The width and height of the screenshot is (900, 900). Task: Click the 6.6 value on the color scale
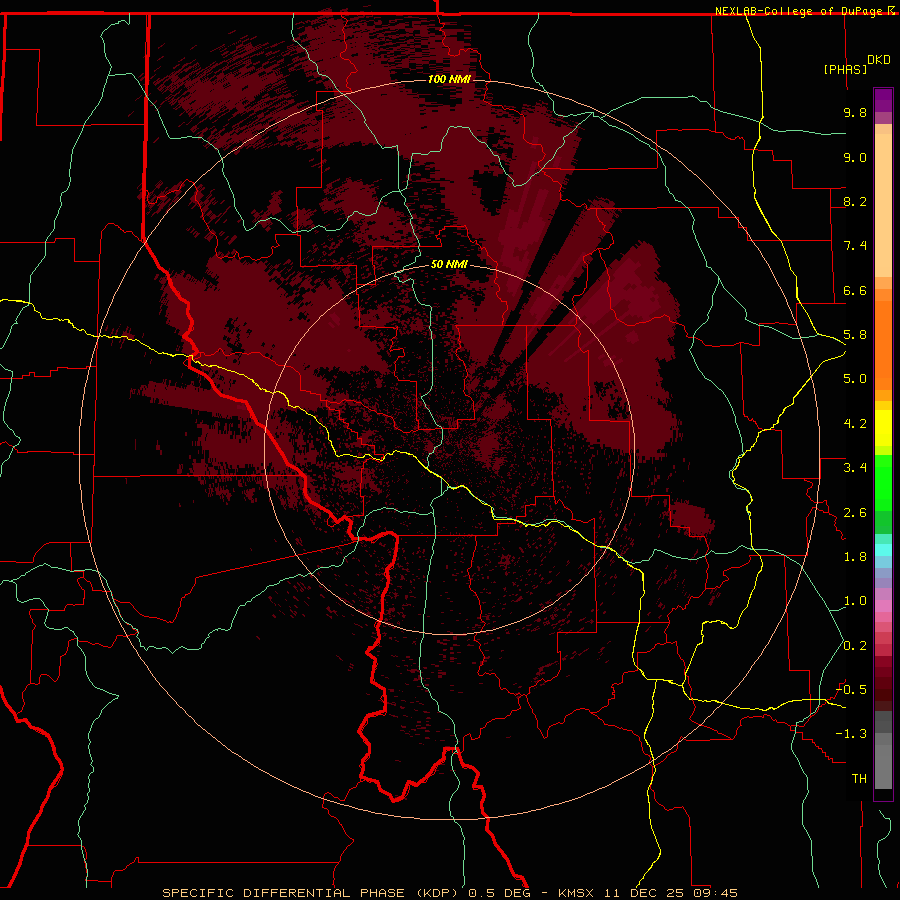[x=855, y=290]
